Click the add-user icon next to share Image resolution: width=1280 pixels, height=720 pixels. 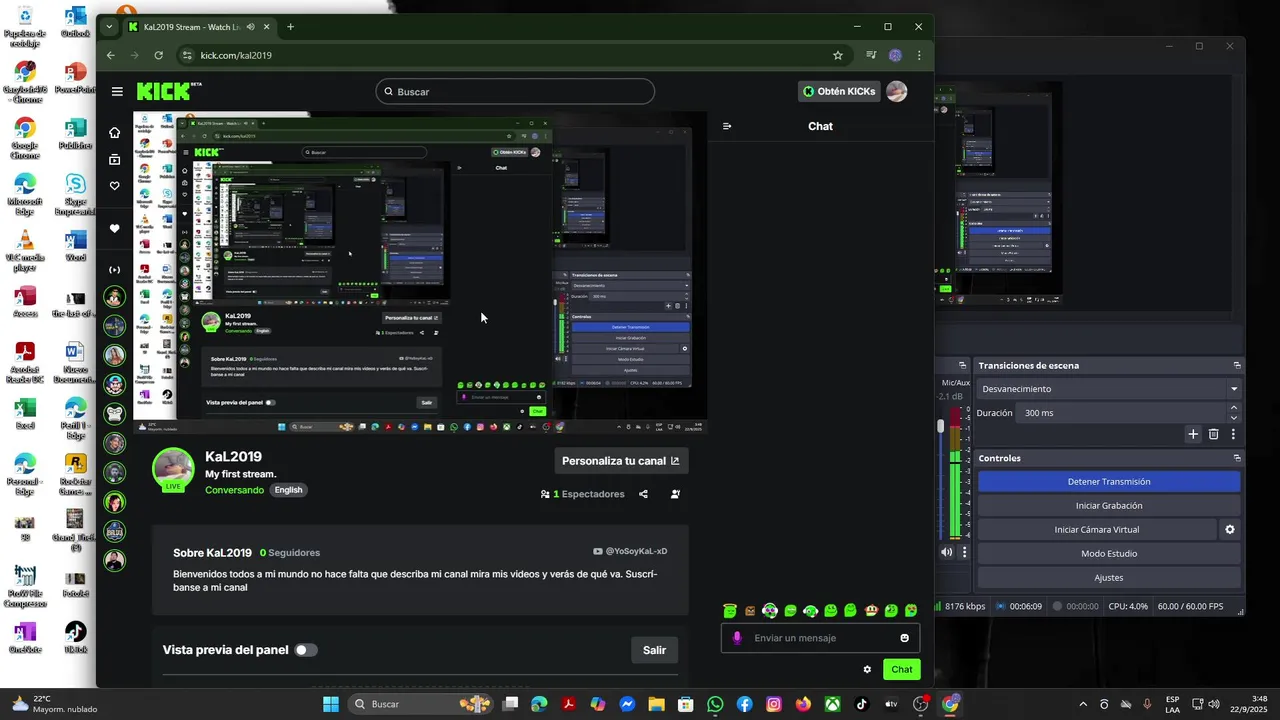(x=675, y=494)
